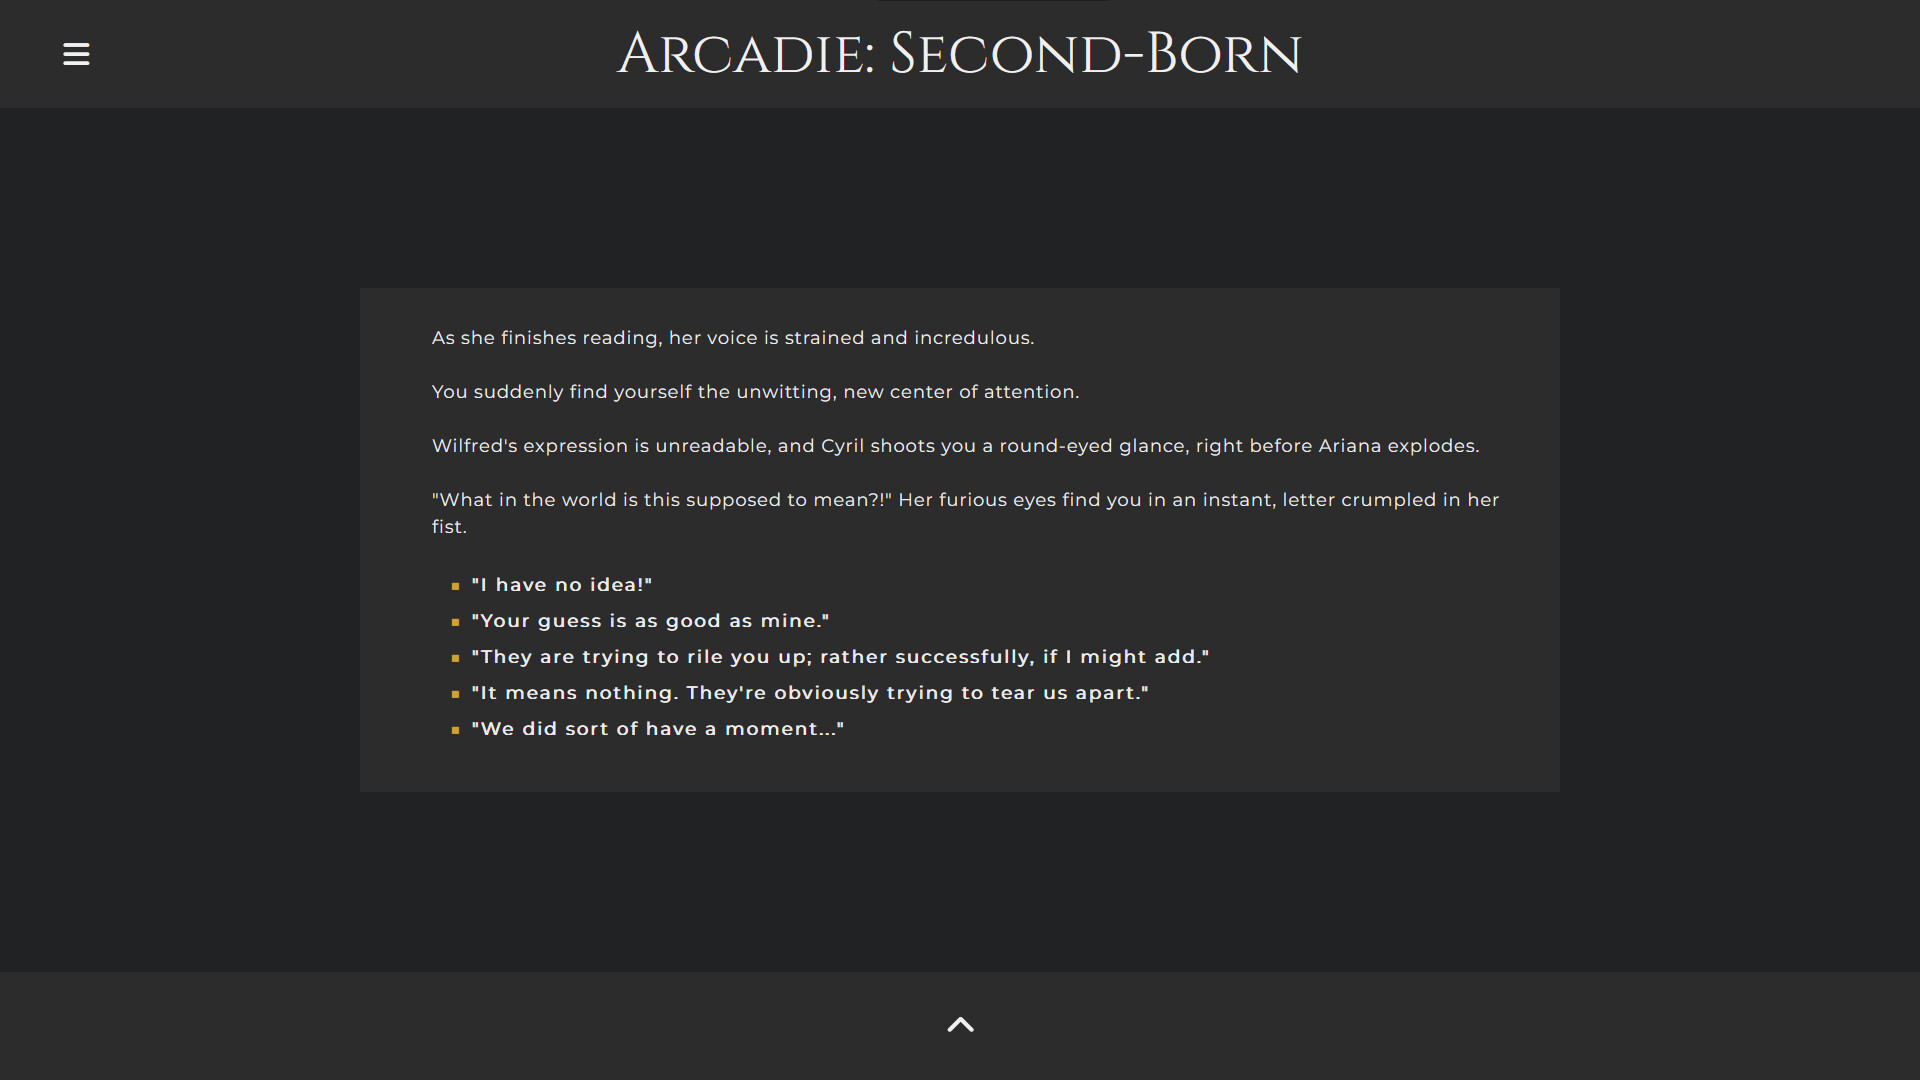Click the bullet beside "It means nothing" option
The height and width of the screenshot is (1080, 1920).
(457, 695)
